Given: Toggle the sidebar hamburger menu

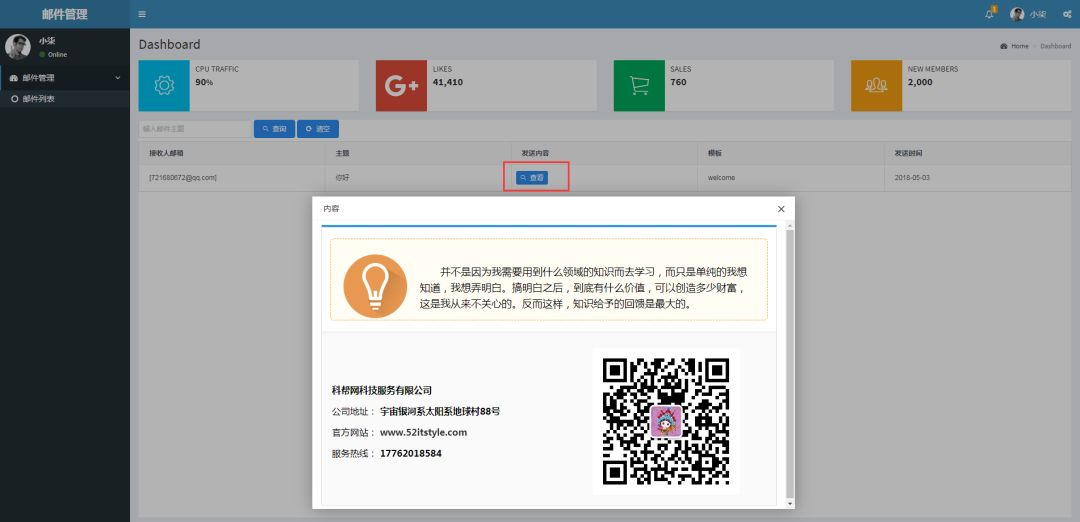Looking at the screenshot, I should tap(142, 14).
